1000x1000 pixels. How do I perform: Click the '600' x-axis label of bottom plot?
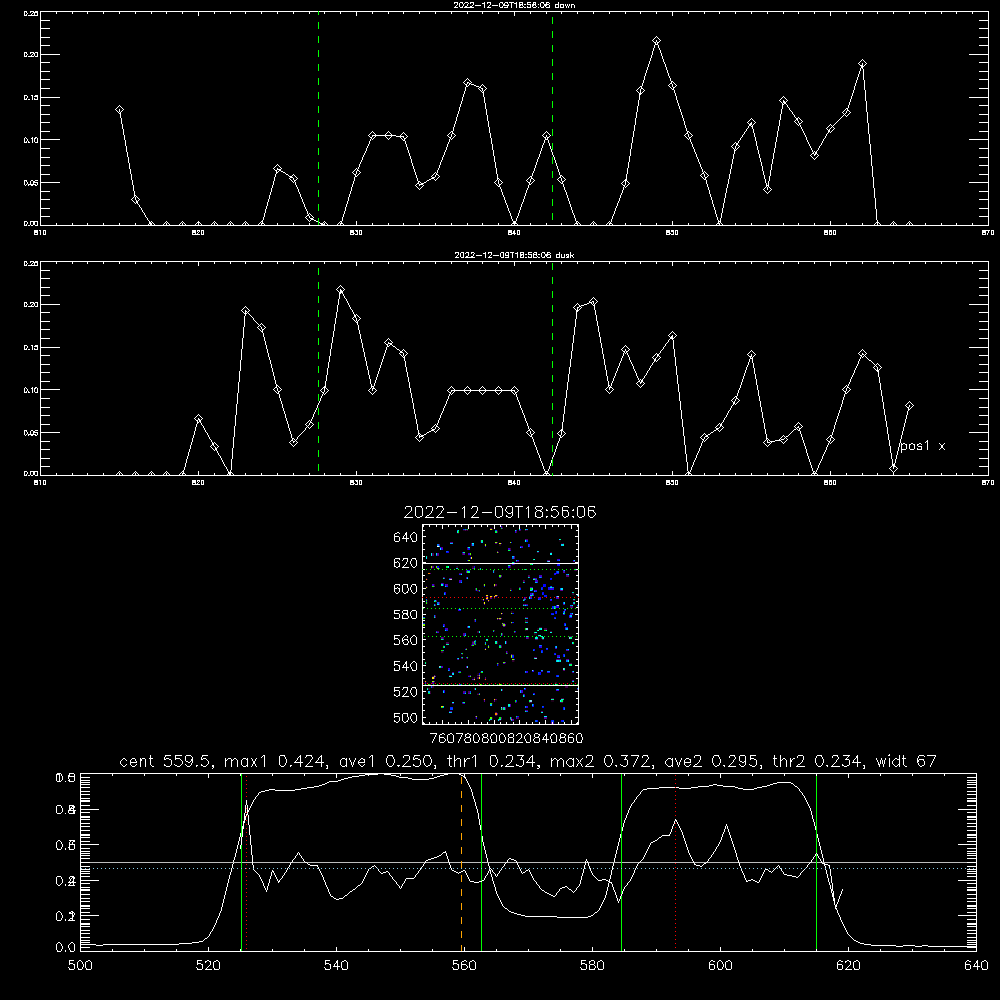coord(720,966)
